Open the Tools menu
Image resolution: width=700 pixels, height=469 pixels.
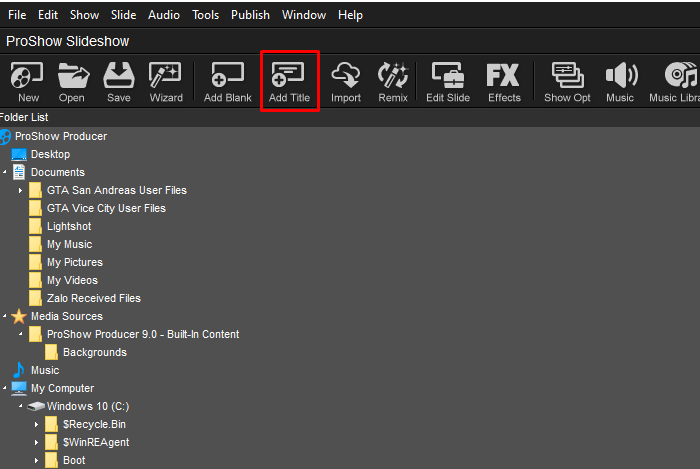click(205, 15)
